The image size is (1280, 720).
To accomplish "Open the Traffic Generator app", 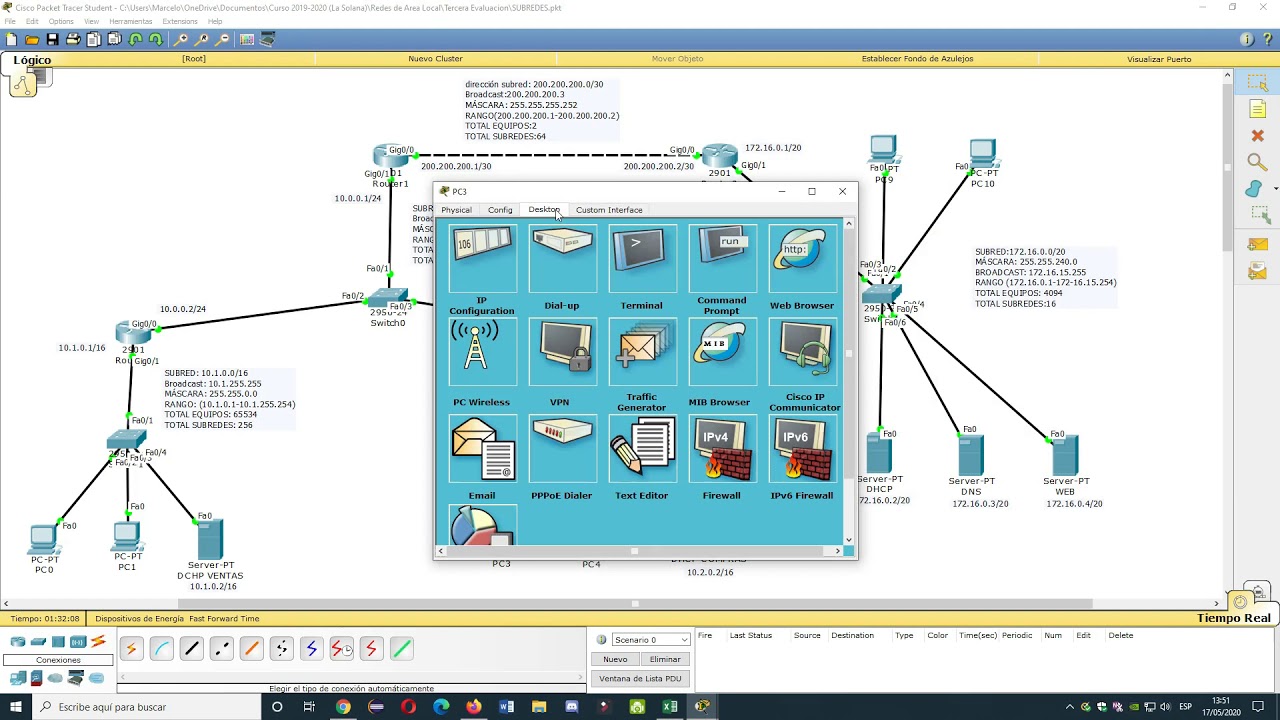I will point(642,352).
